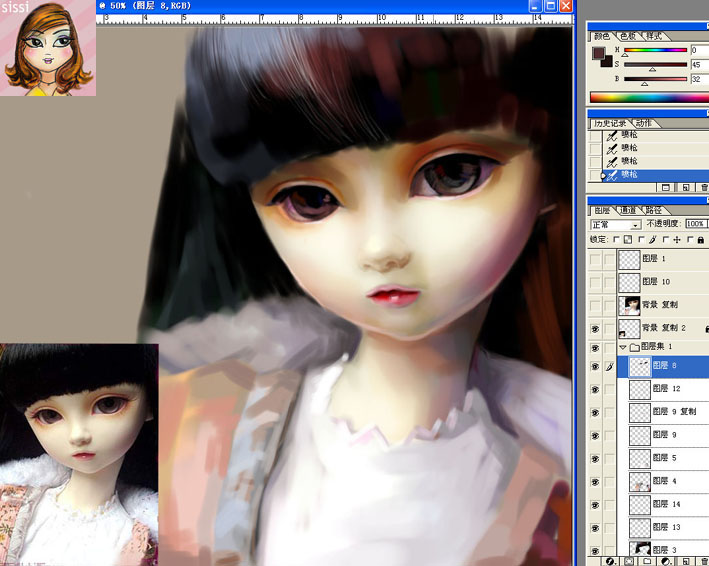Click the add layer style icon
This screenshot has height=566, width=709.
click(610, 562)
